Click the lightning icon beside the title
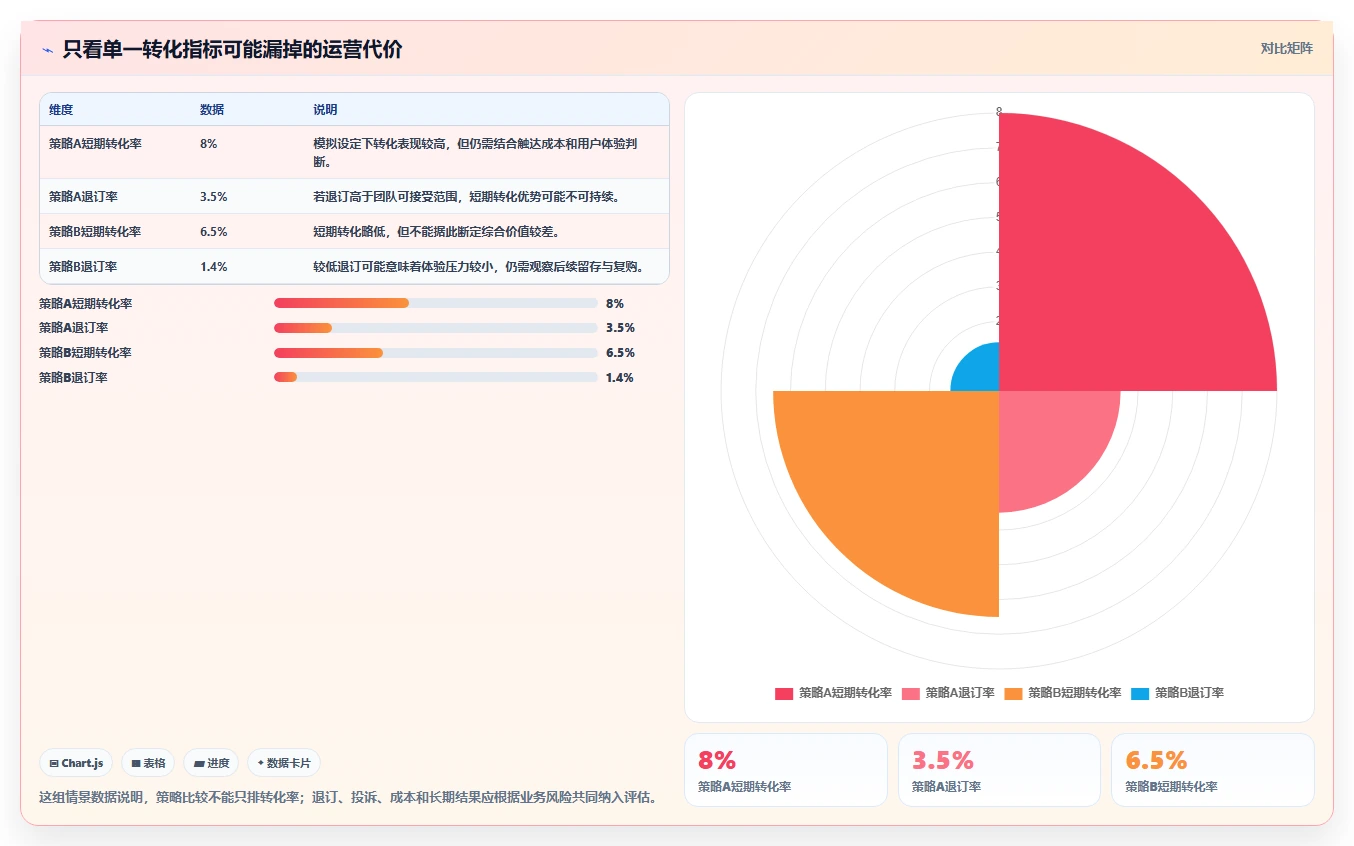This screenshot has height=846, width=1354. point(47,49)
